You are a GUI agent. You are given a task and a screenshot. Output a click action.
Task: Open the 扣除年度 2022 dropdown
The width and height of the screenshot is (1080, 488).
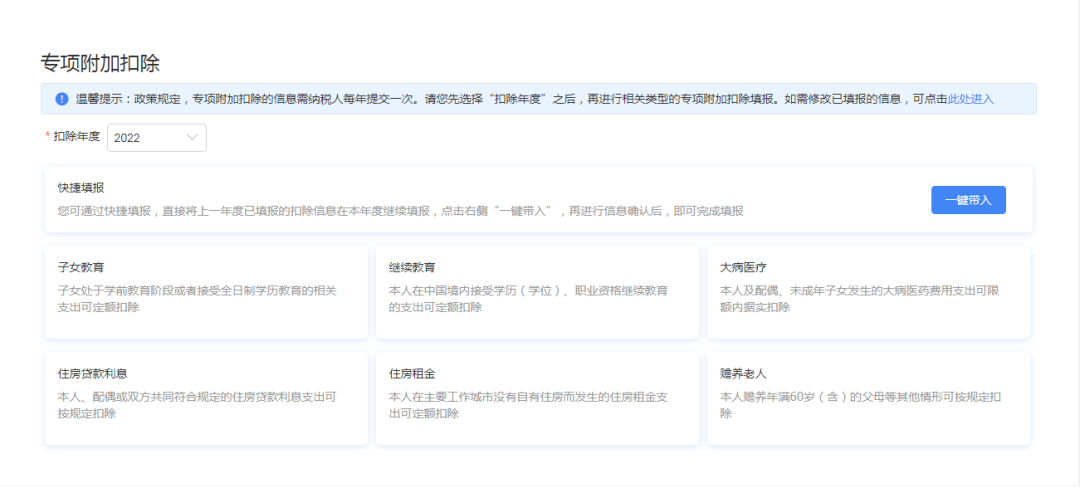coord(157,138)
